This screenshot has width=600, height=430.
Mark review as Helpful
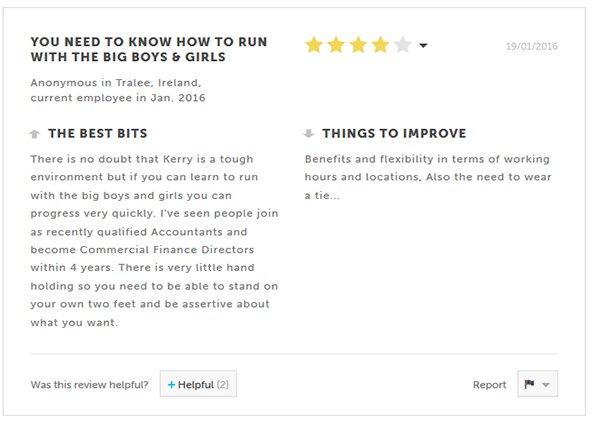(198, 384)
